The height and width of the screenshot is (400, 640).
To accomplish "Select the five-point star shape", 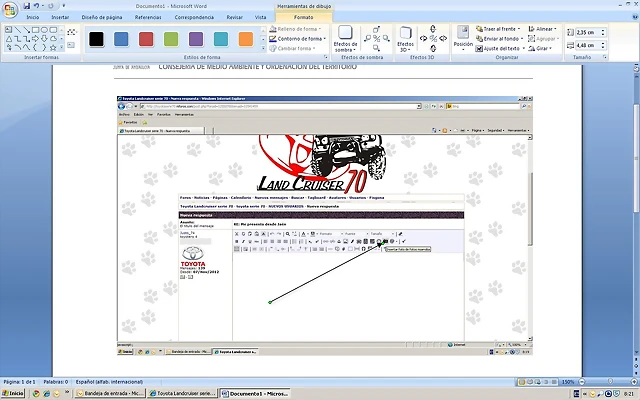I will pyautogui.click(x=53, y=48).
